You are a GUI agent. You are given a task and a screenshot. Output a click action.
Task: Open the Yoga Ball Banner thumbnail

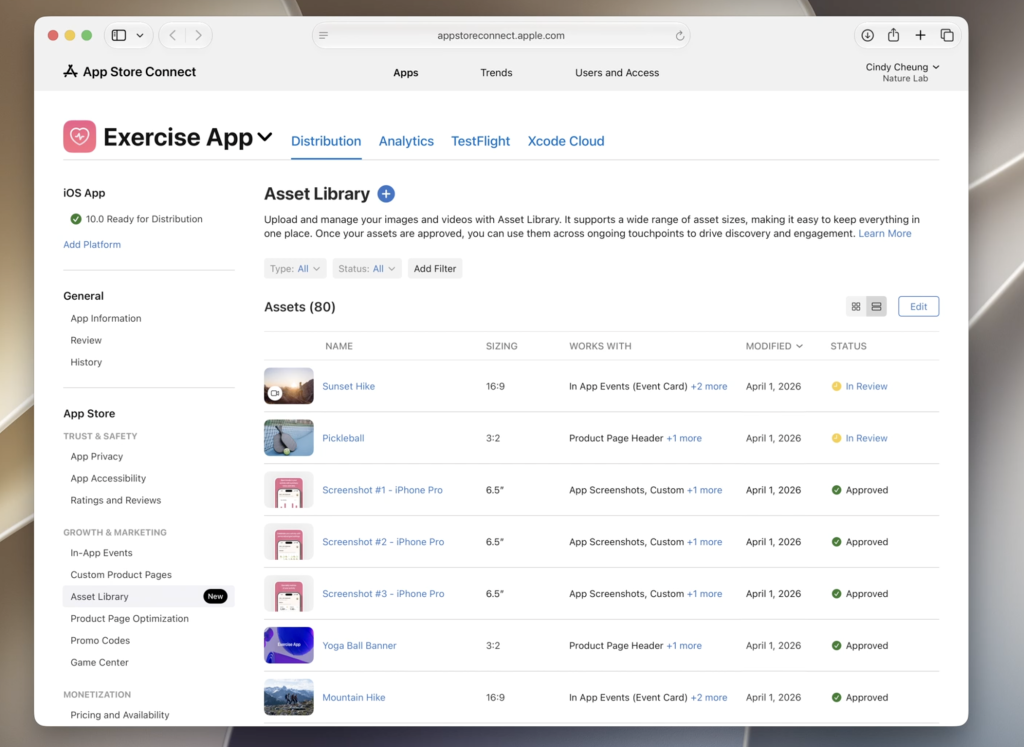[289, 645]
